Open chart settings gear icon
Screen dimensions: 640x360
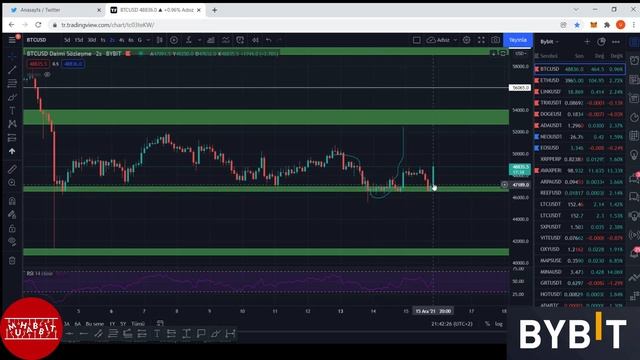(x=467, y=40)
